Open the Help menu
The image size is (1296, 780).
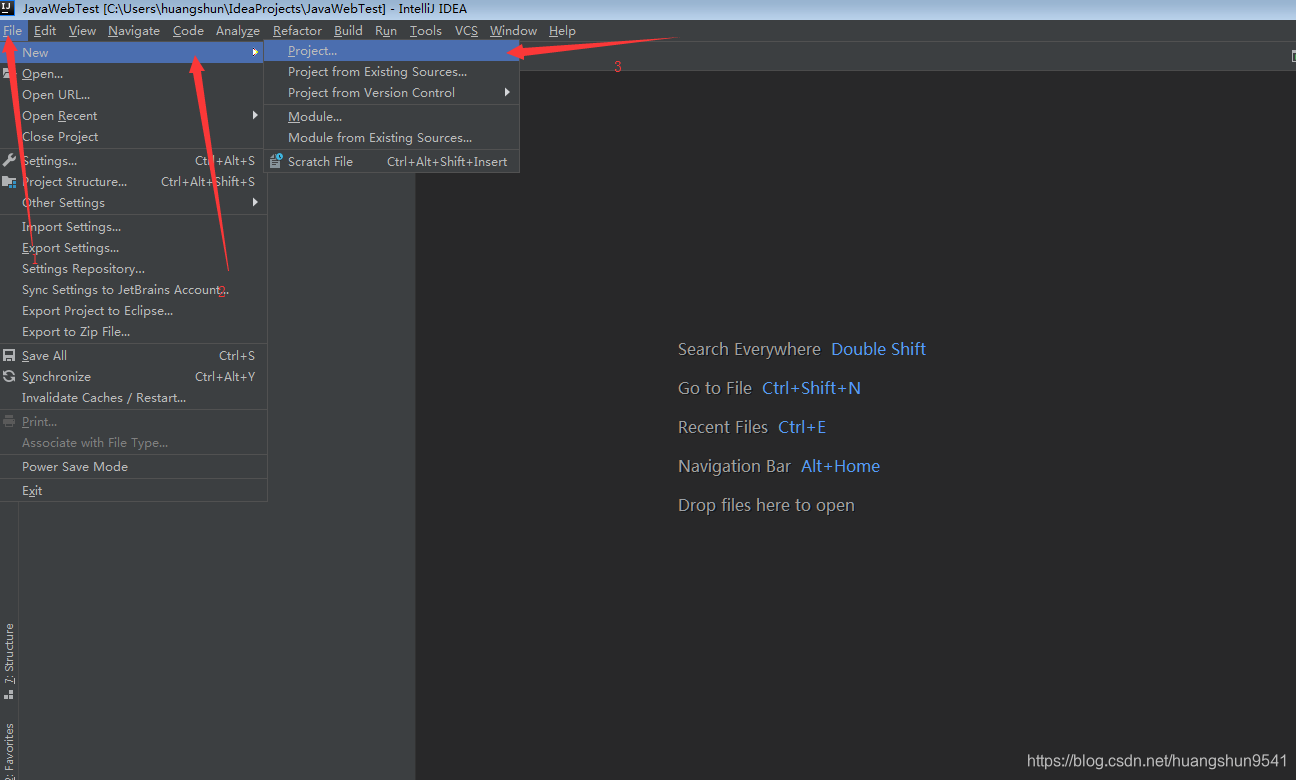tap(562, 31)
